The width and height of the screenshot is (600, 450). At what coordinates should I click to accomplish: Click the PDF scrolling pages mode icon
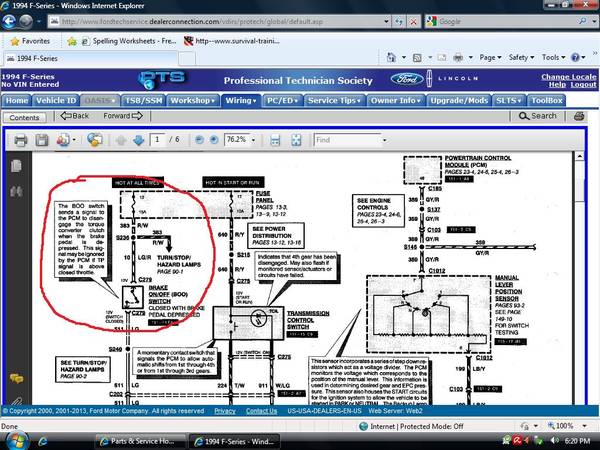(x=275, y=140)
